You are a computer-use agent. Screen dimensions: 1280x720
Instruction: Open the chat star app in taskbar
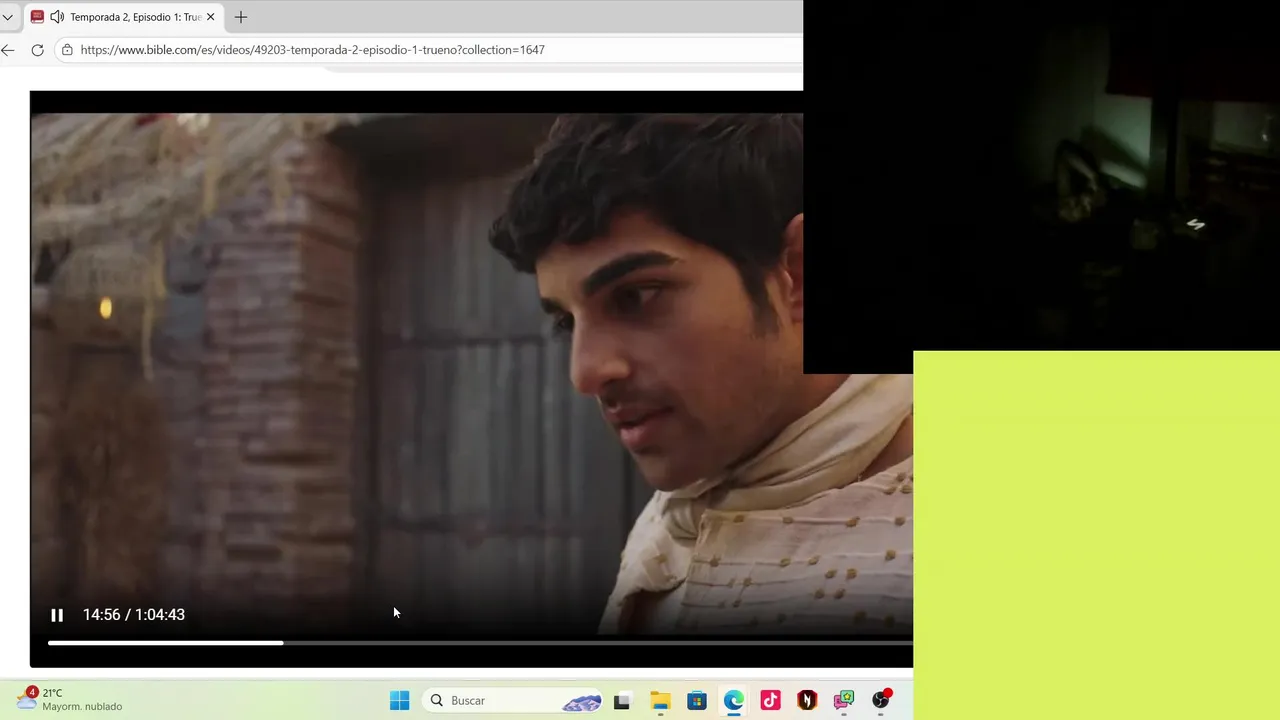(x=844, y=700)
